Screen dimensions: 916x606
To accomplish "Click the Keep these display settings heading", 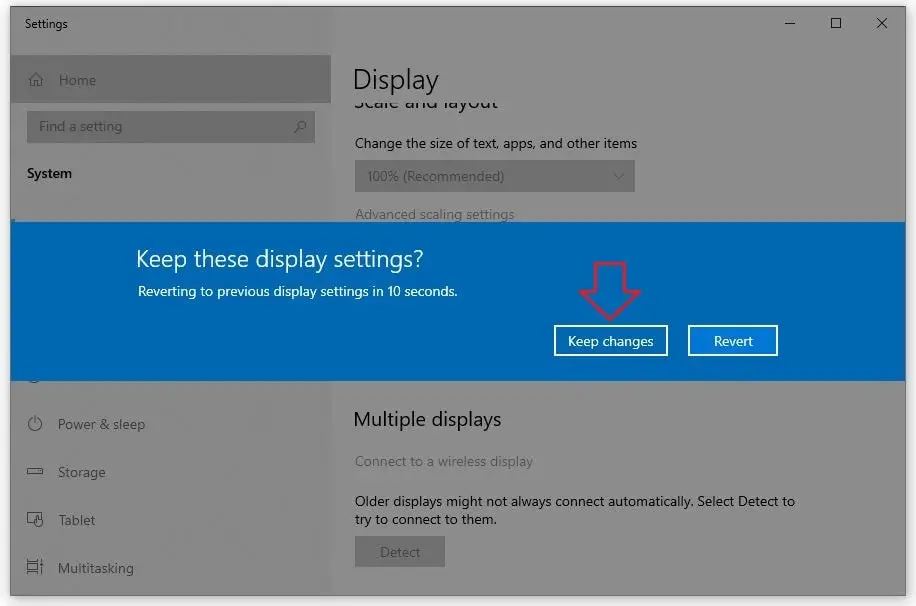I will (279, 259).
